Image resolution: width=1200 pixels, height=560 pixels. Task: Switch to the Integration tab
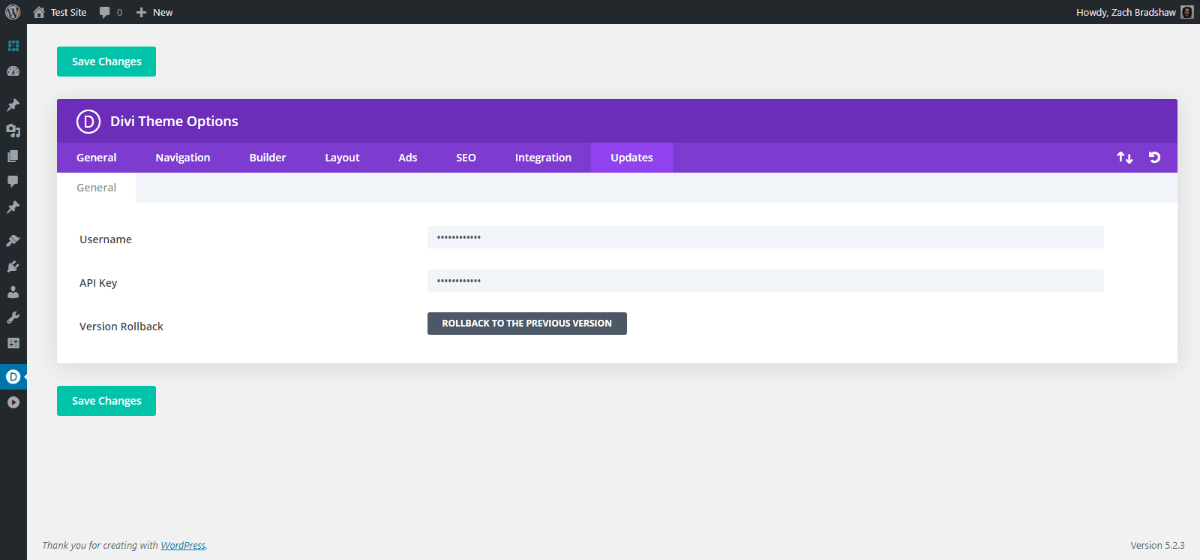pos(543,158)
